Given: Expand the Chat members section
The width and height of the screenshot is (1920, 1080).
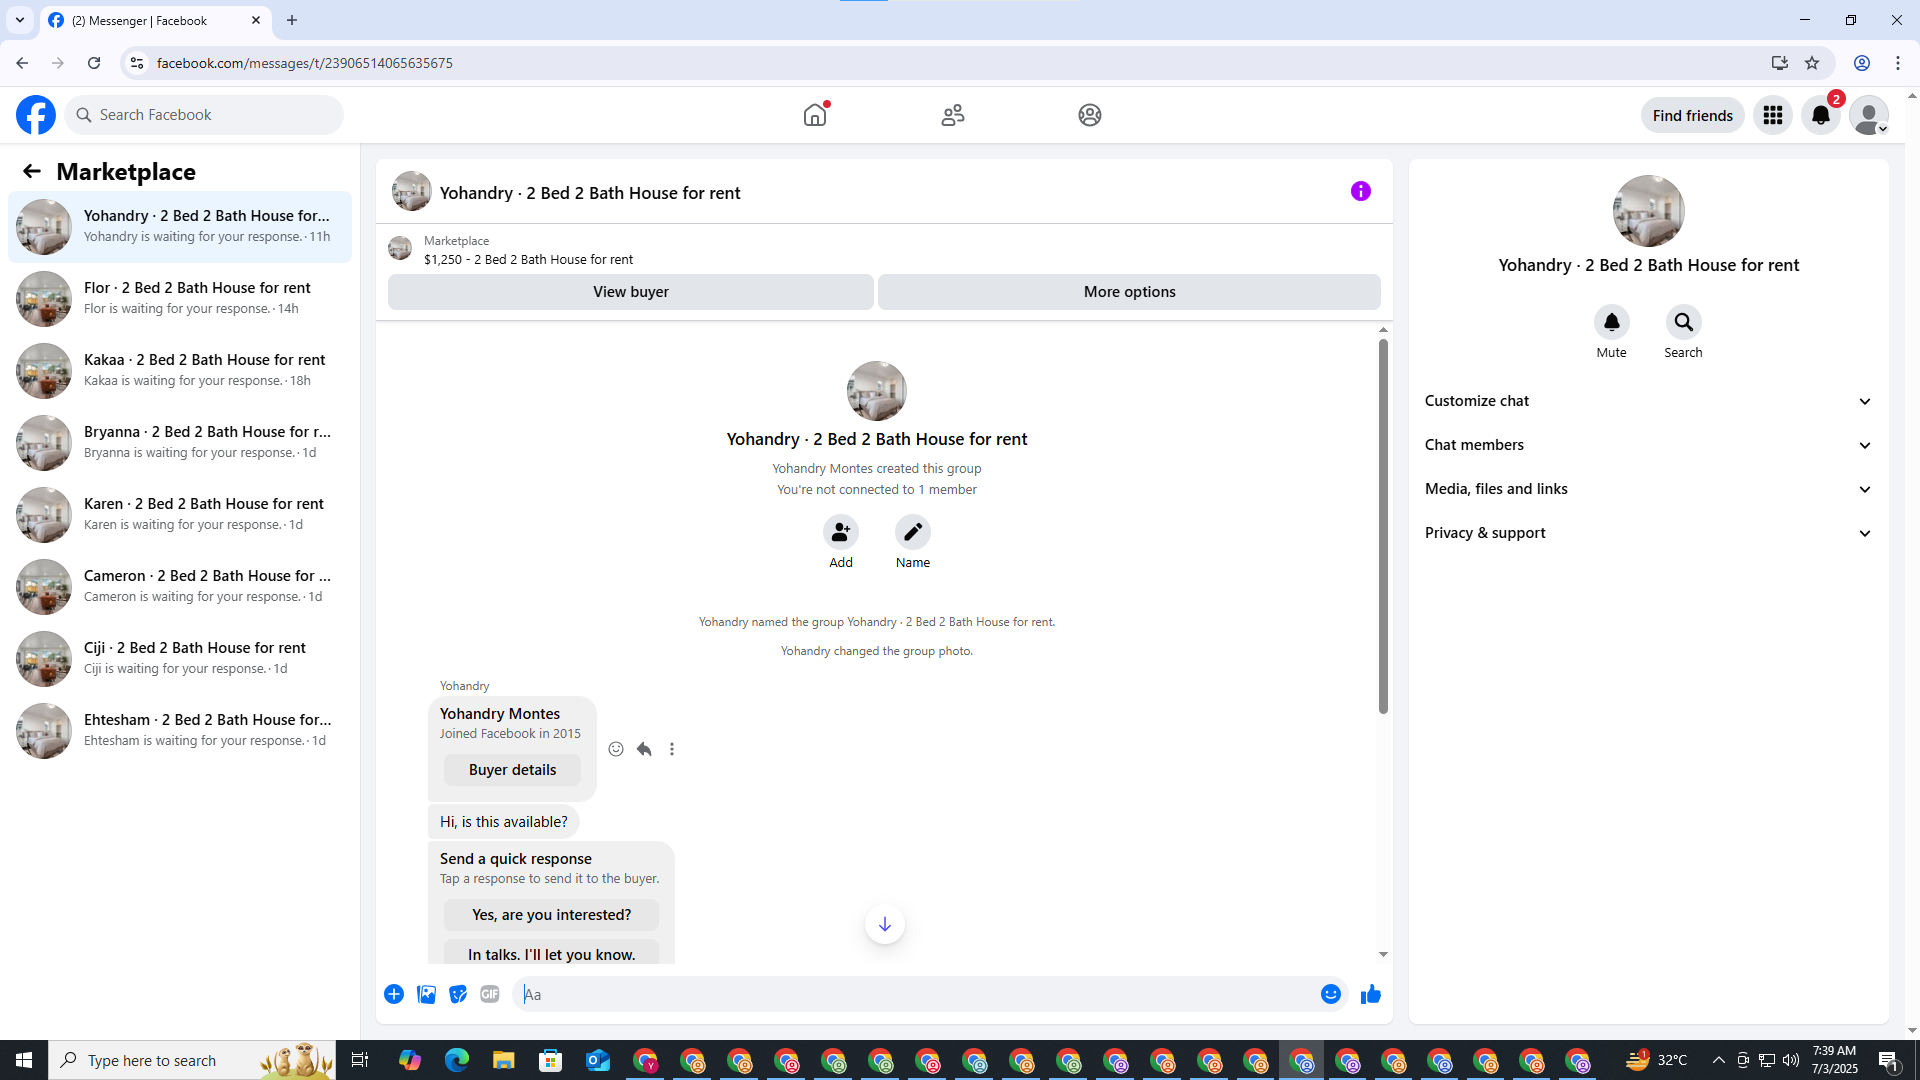Looking at the screenshot, I should tap(1648, 445).
